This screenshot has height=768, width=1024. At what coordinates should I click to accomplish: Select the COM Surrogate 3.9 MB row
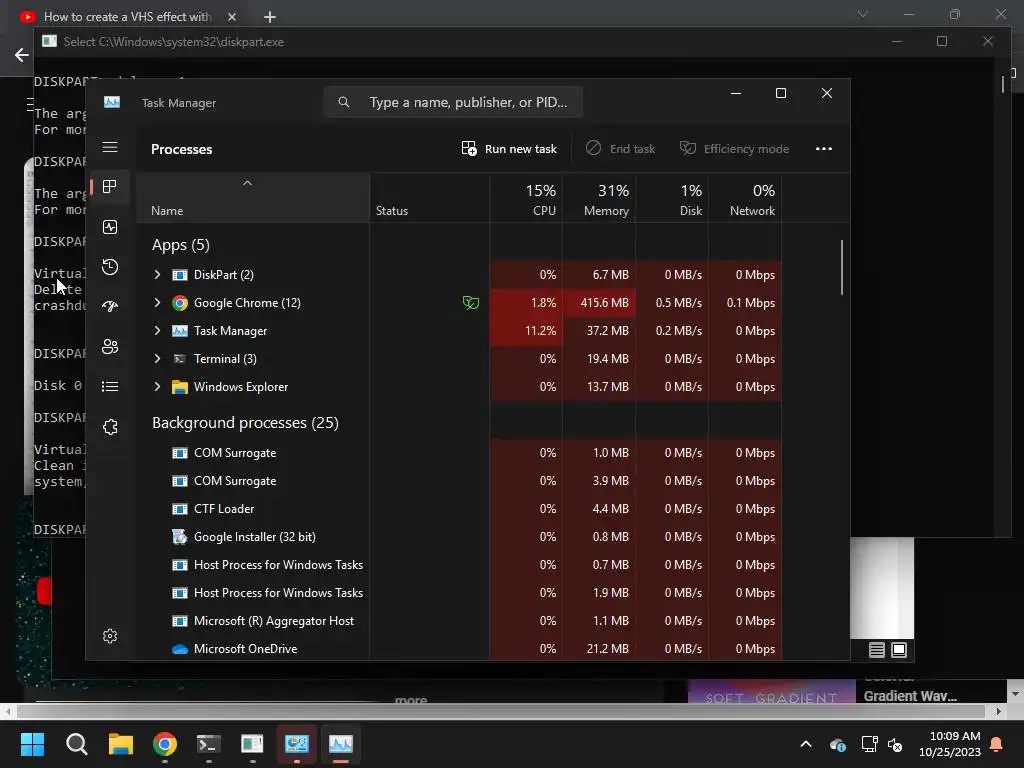point(459,481)
